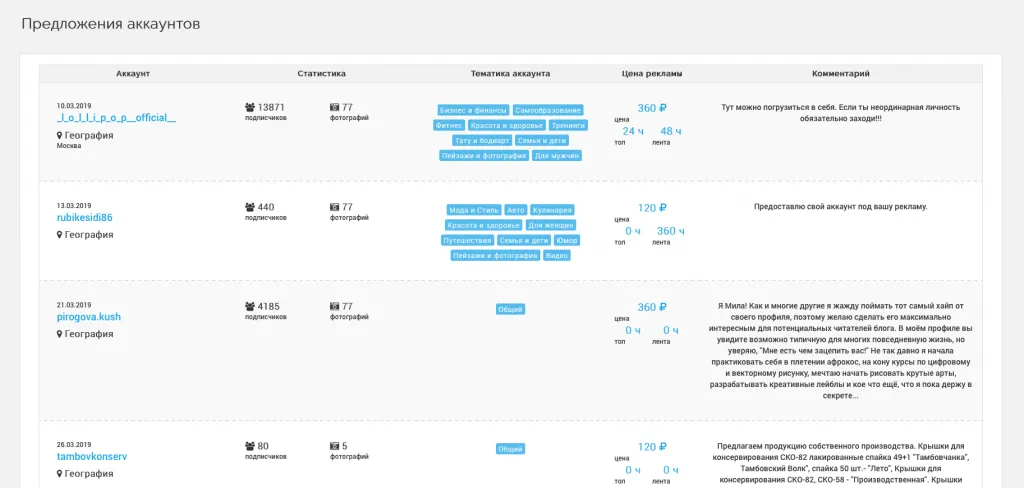Click the Тематика аккаунта column header
The image size is (1024, 488).
click(x=510, y=74)
